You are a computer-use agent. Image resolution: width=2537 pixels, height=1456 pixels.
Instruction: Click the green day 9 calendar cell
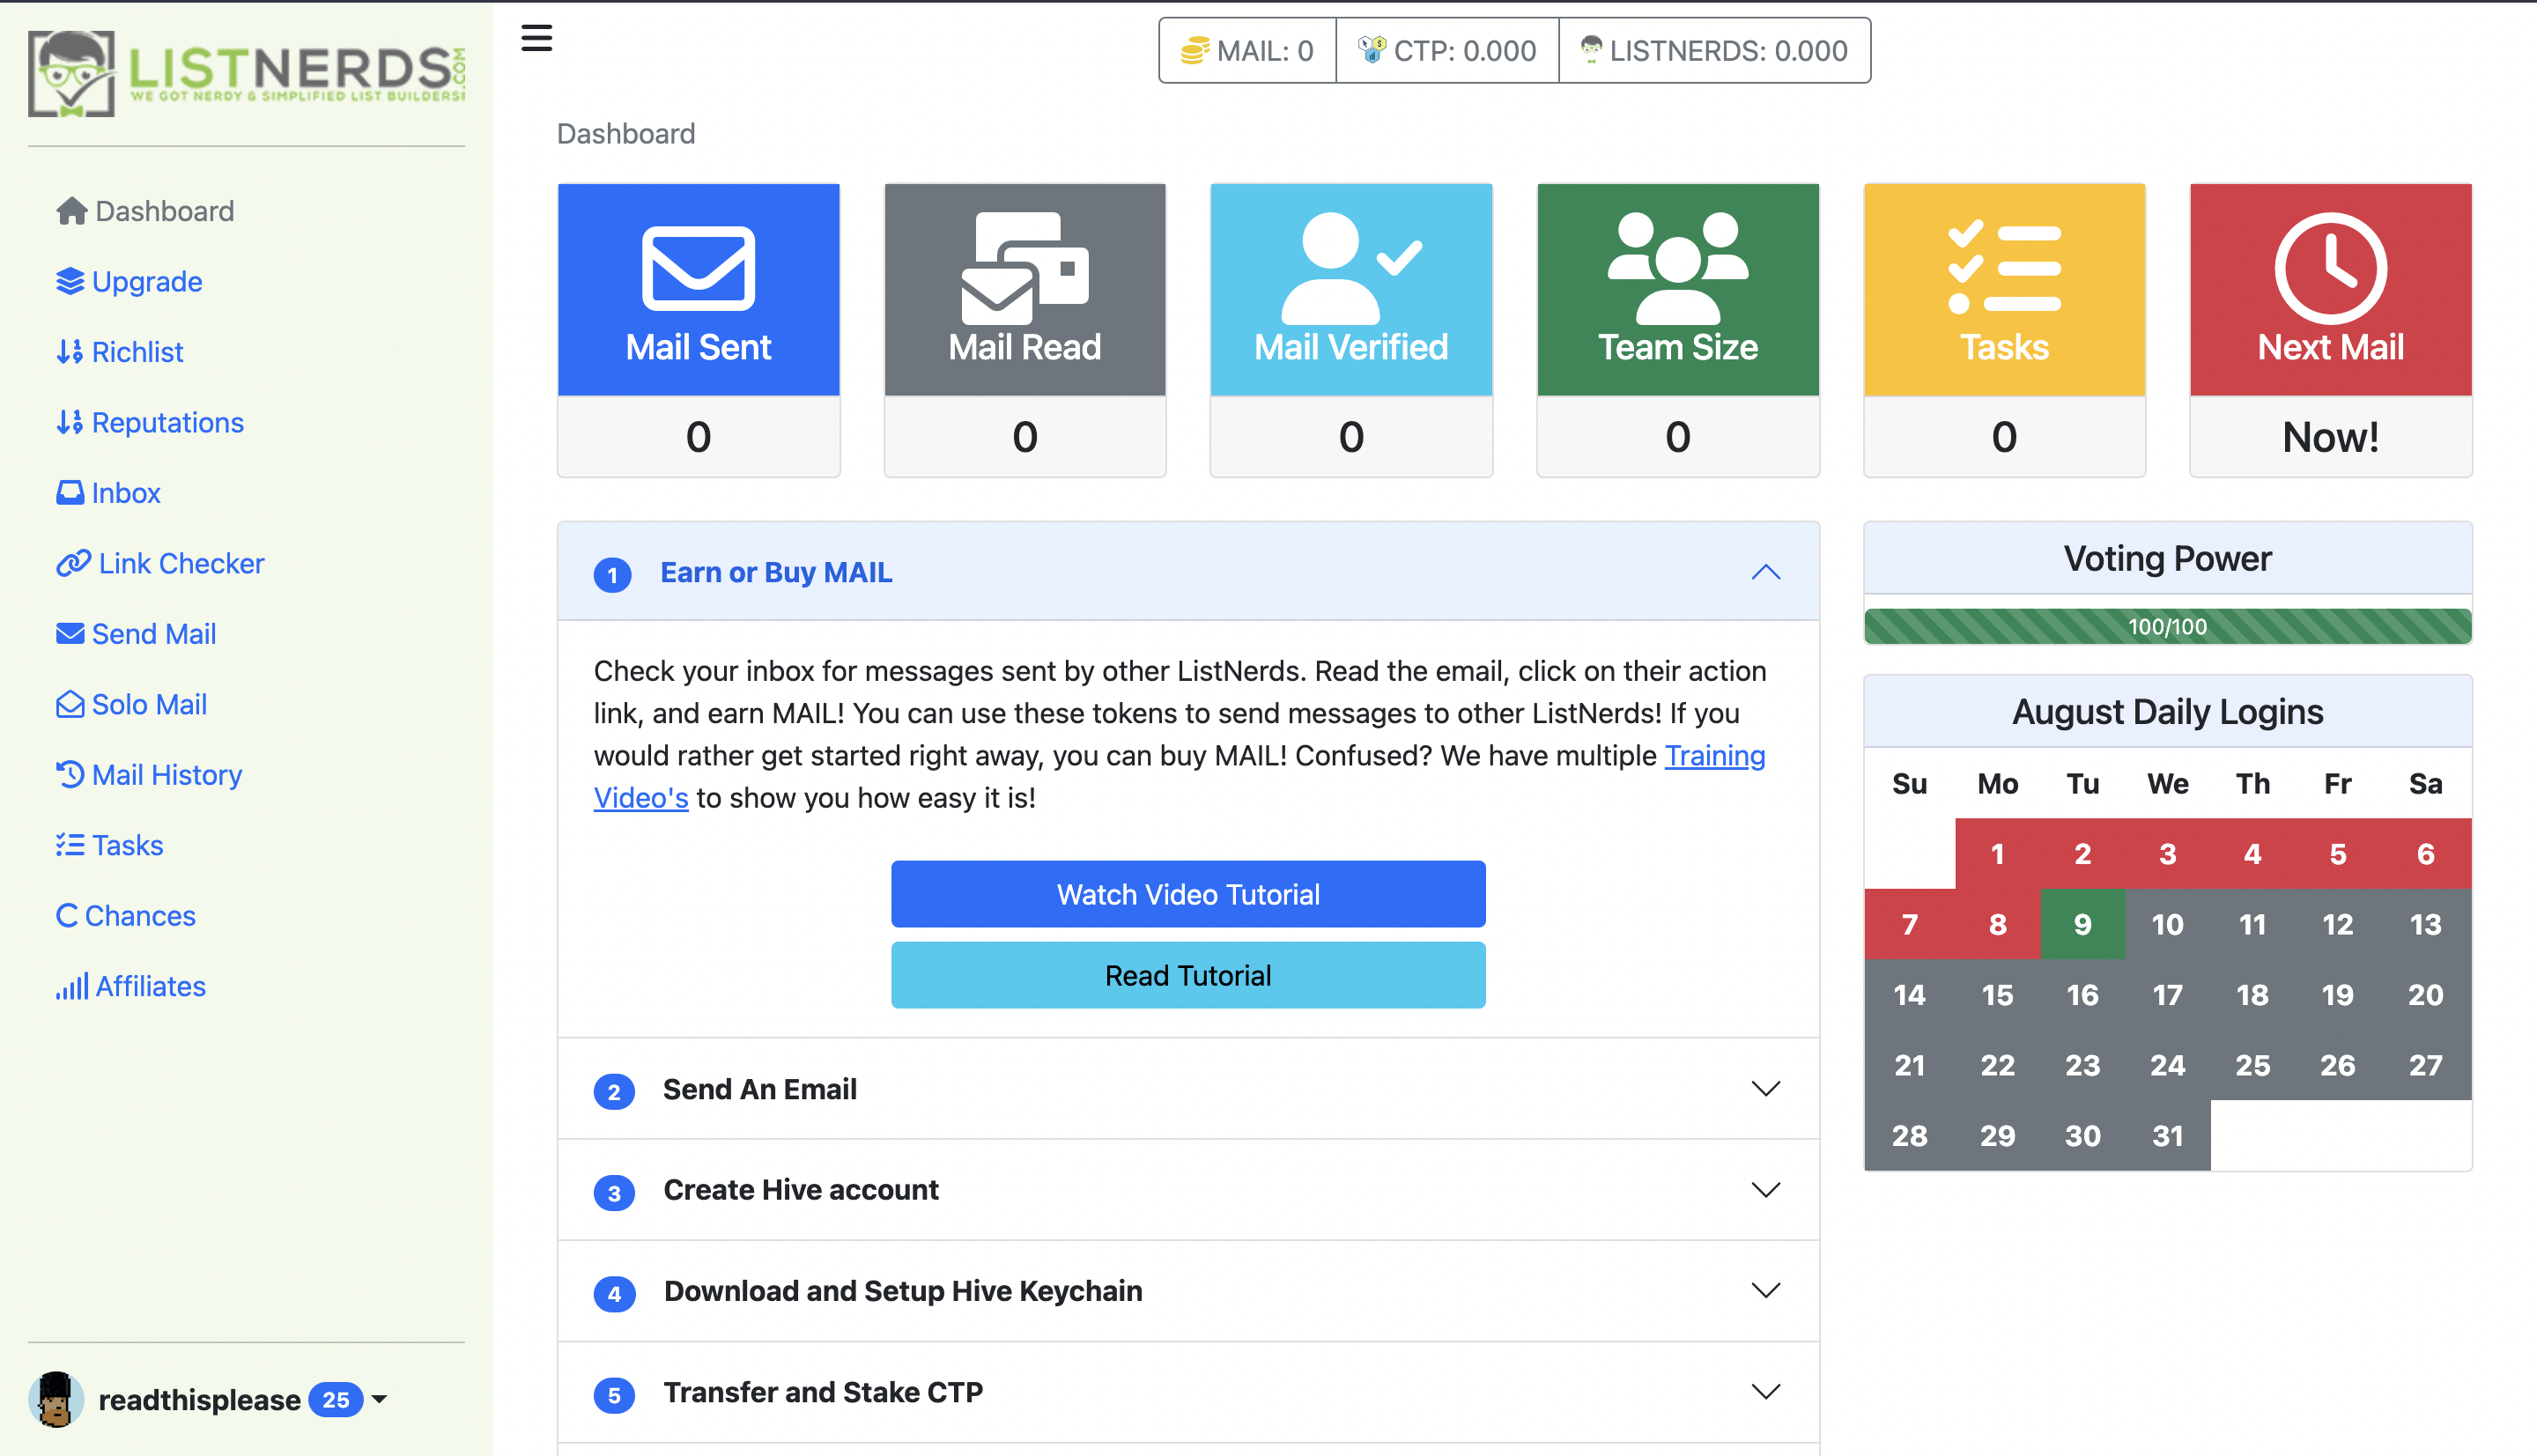pos(2082,924)
